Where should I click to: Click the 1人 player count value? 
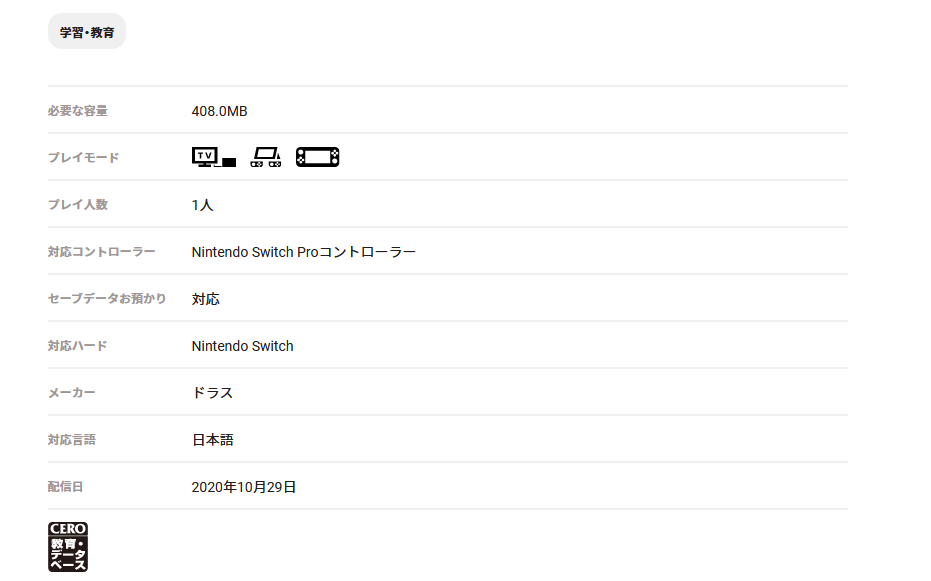tap(202, 205)
